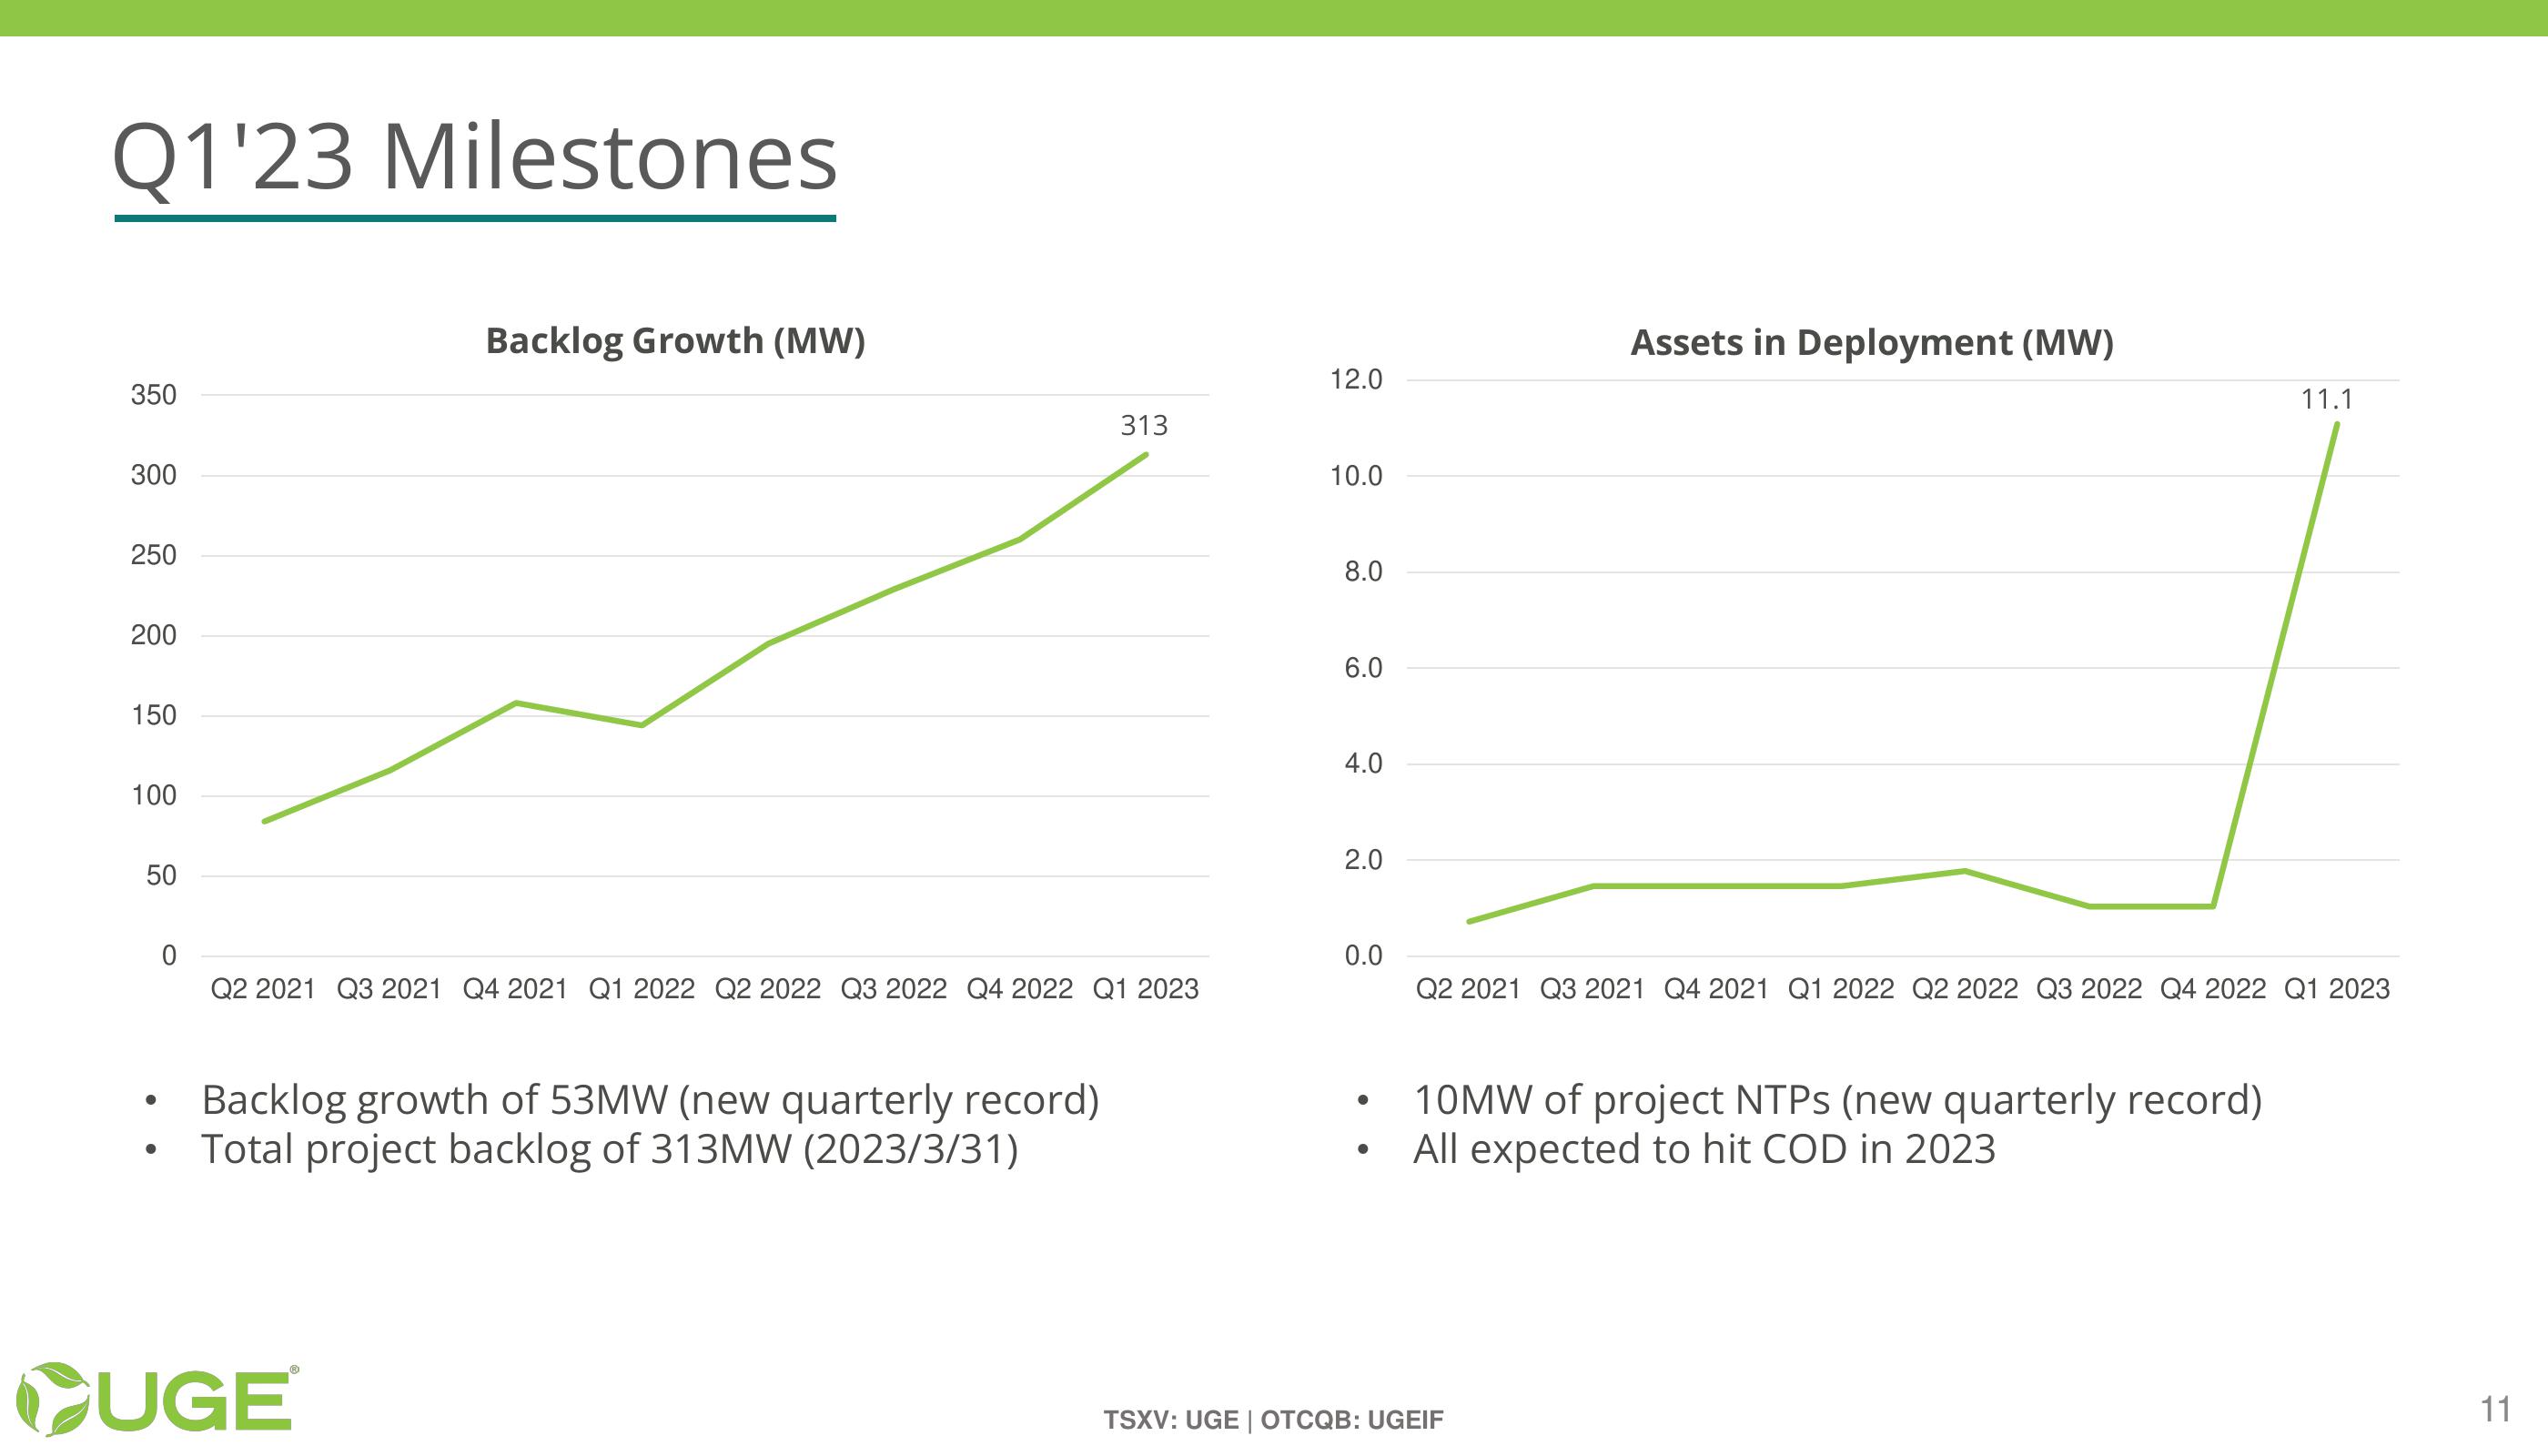Click Q4 2022 on Backlog Growth axis

(1019, 989)
